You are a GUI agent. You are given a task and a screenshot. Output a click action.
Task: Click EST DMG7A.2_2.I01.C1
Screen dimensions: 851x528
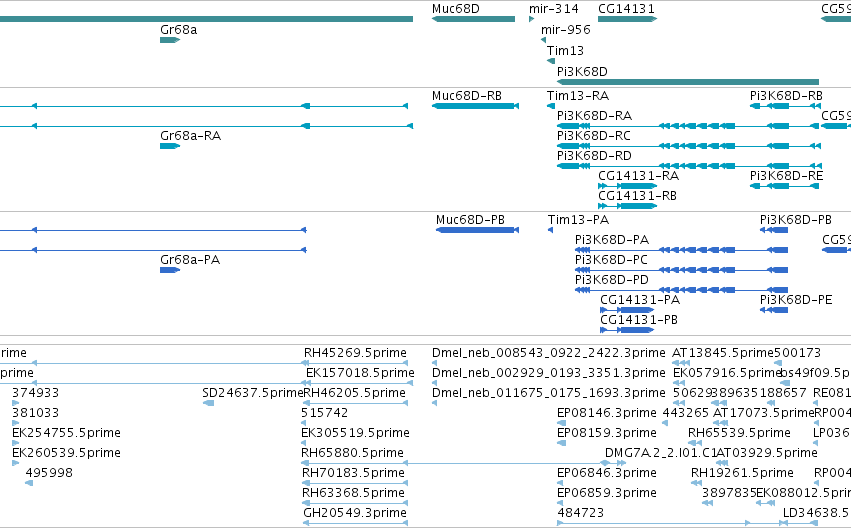660,453
